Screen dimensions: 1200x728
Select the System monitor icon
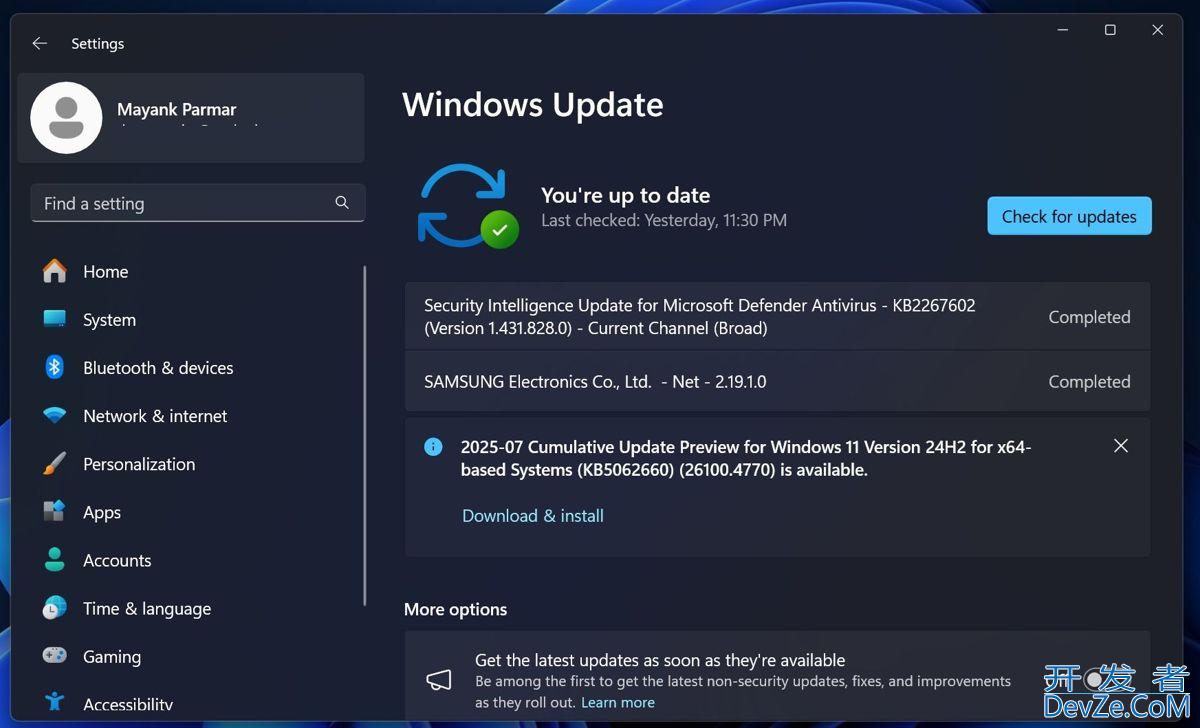(55, 320)
